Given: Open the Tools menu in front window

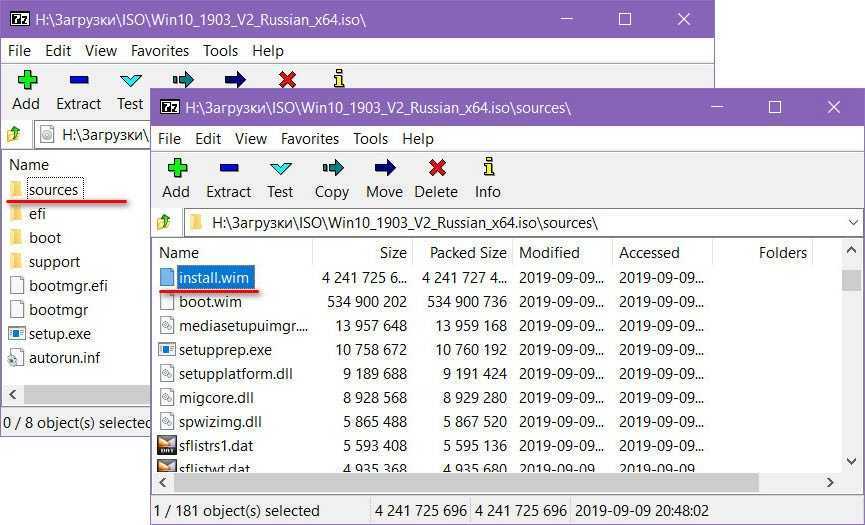Looking at the screenshot, I should coord(370,139).
